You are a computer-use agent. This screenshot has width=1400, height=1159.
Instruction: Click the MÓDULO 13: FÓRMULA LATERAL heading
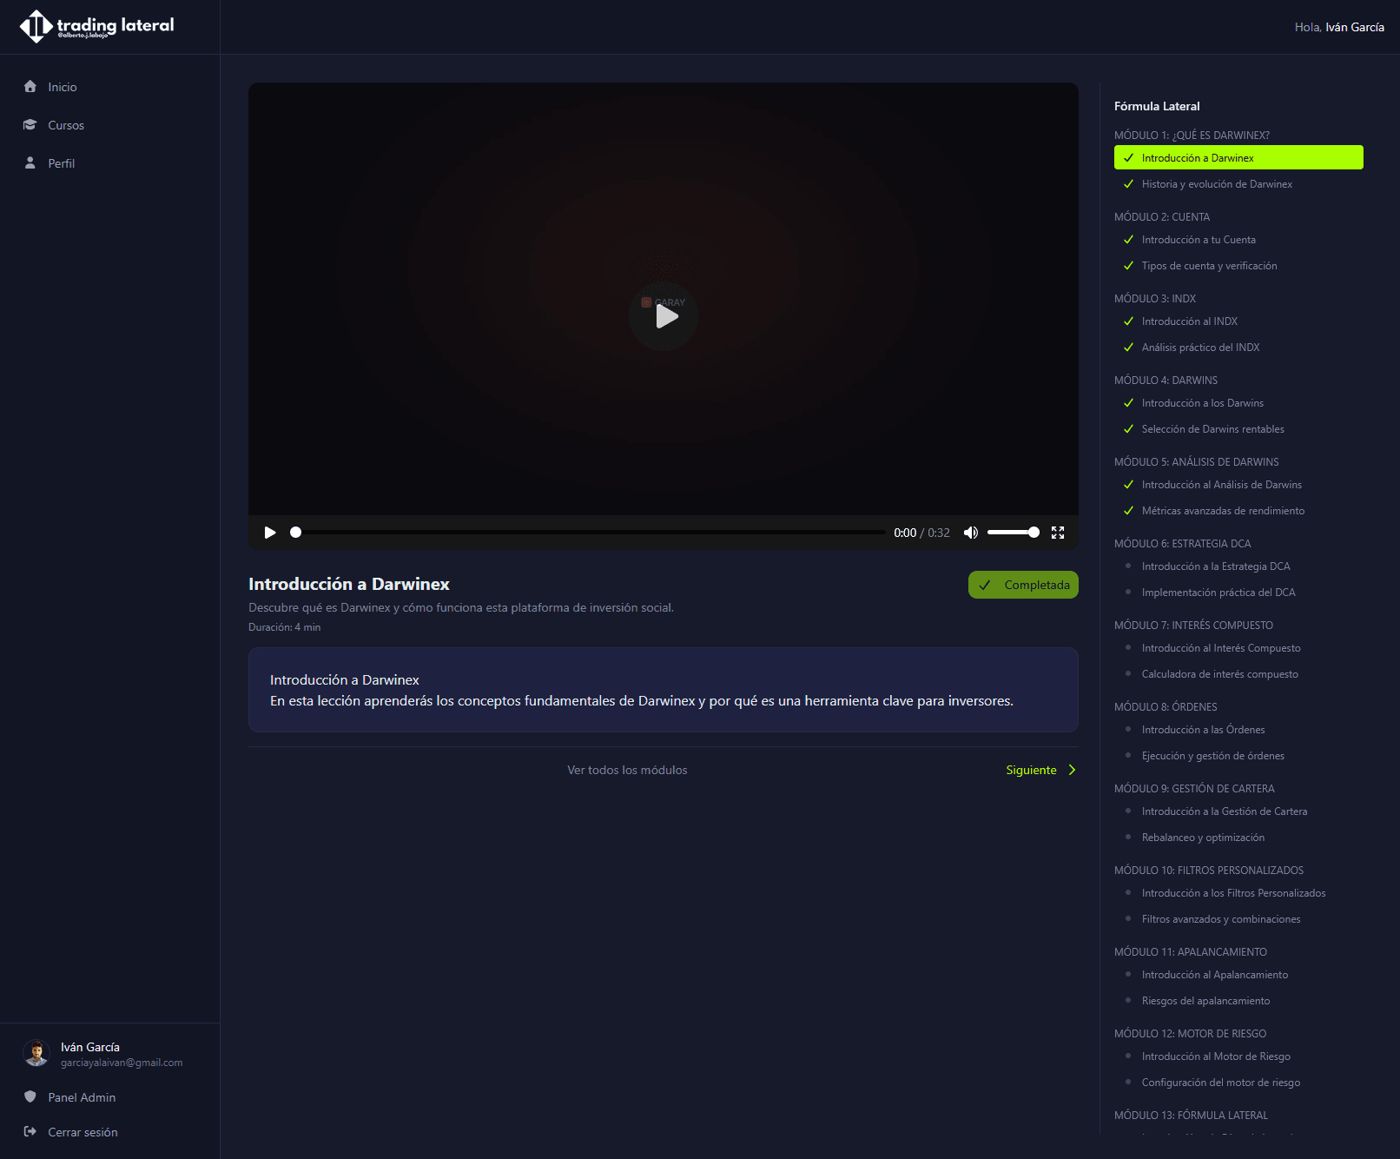point(1191,1115)
